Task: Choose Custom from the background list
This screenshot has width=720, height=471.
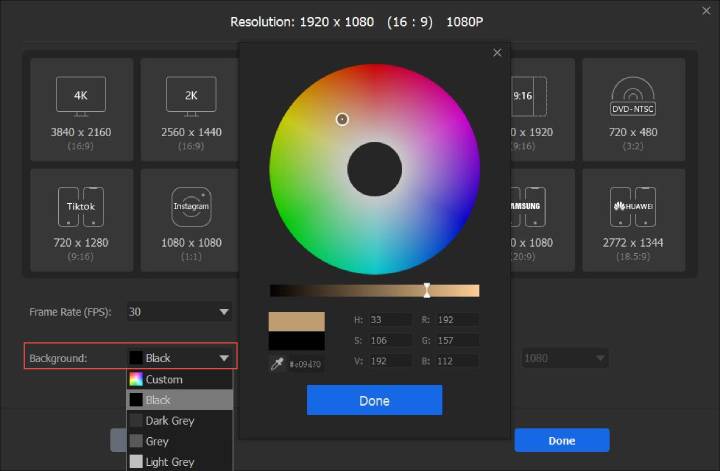Action: pyautogui.click(x=179, y=379)
